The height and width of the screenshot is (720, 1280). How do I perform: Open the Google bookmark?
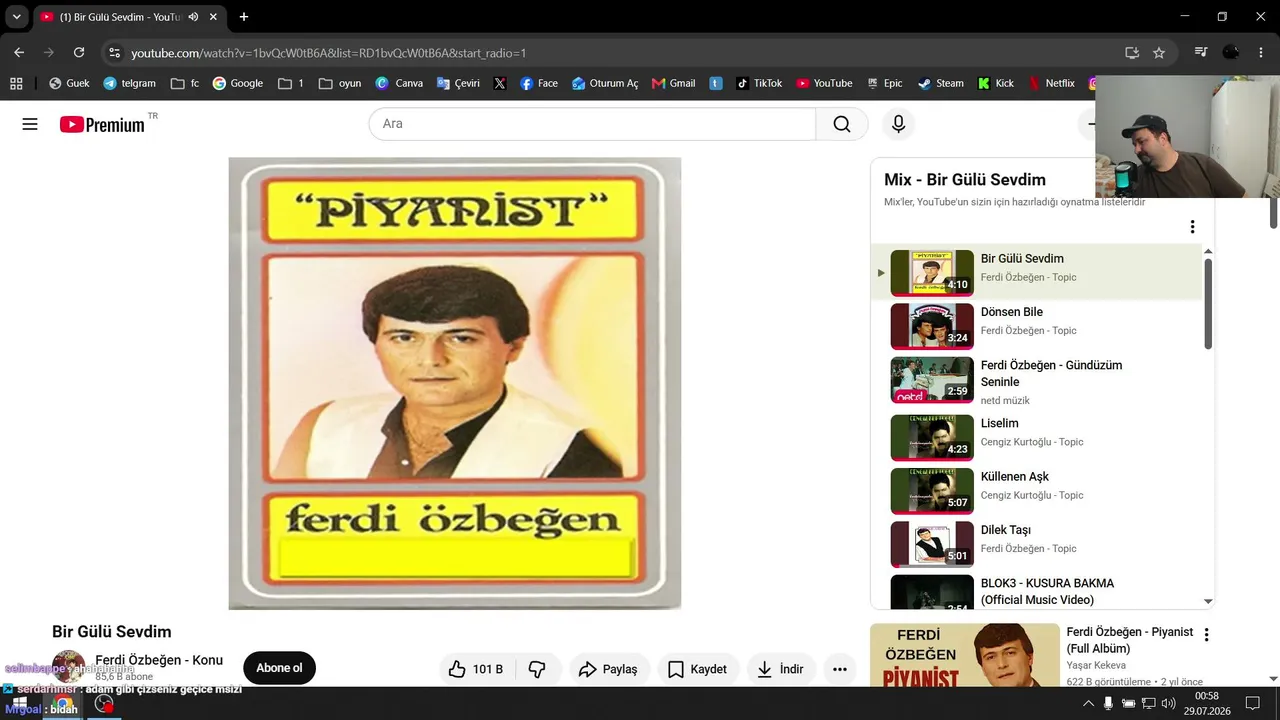click(237, 83)
